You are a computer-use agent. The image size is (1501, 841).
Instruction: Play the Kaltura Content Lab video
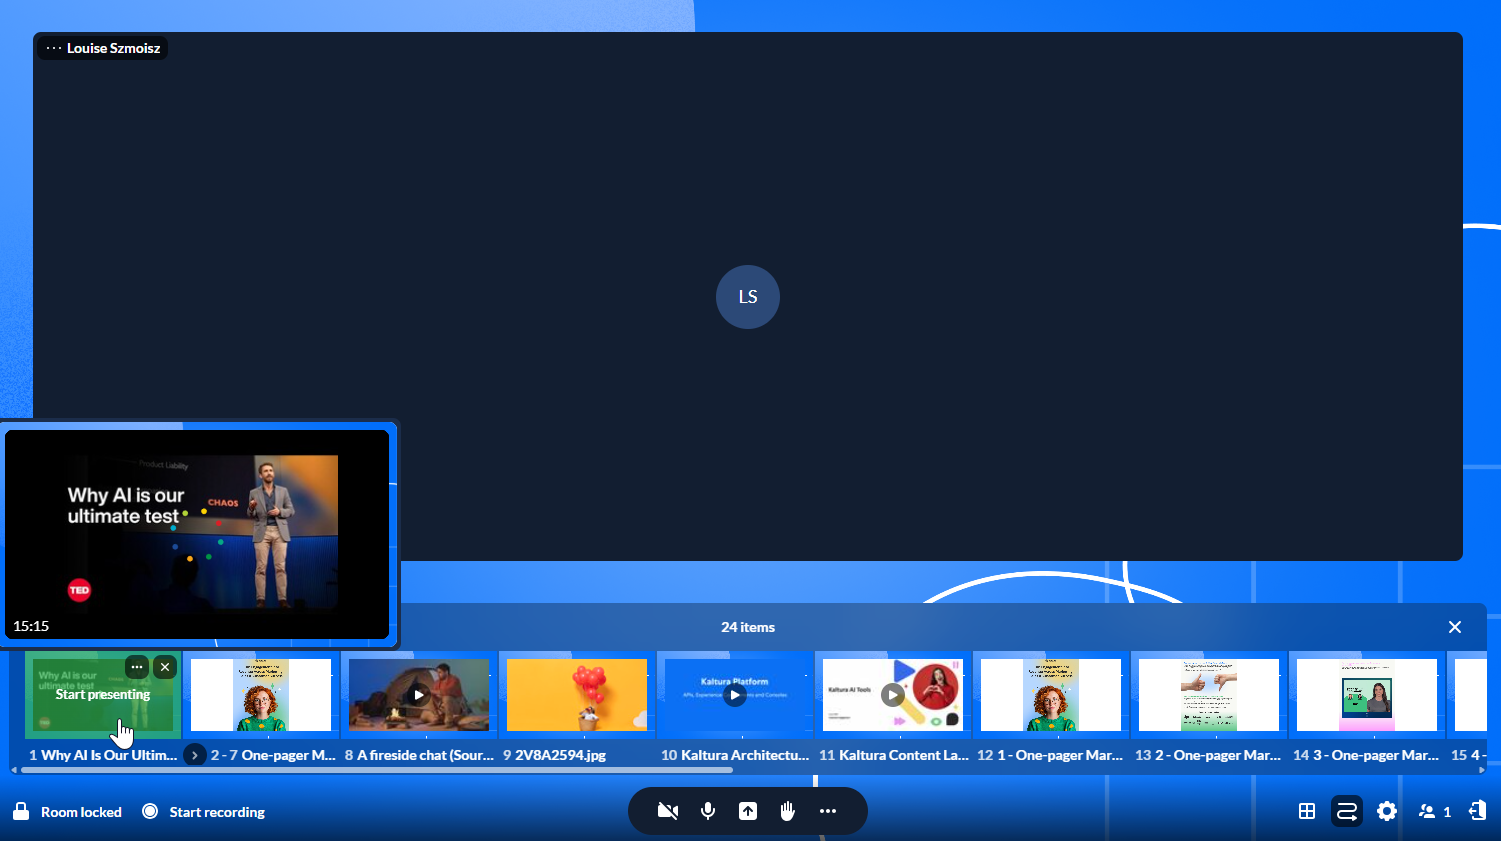click(x=893, y=695)
